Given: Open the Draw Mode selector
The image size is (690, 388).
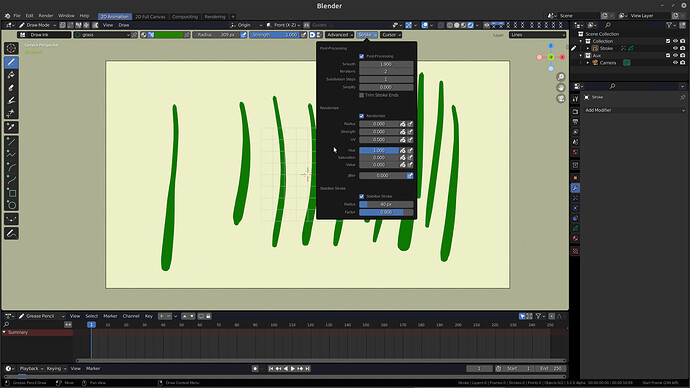Looking at the screenshot, I should coord(37,25).
